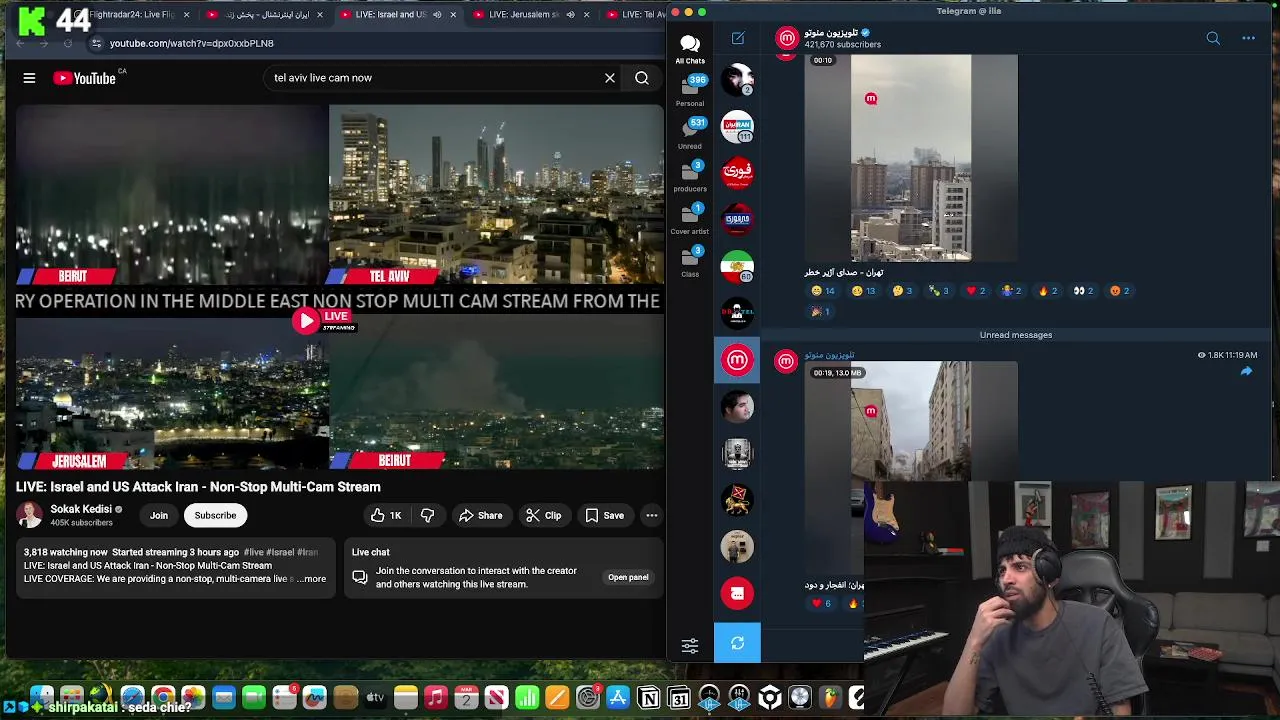Click the Chrome address bar URL

(191, 43)
